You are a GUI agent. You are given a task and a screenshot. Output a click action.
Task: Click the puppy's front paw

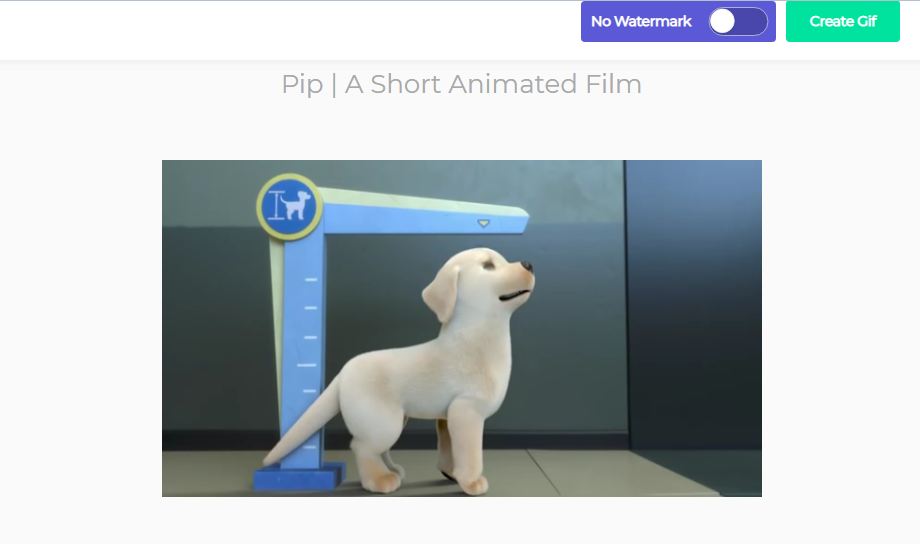tap(475, 485)
